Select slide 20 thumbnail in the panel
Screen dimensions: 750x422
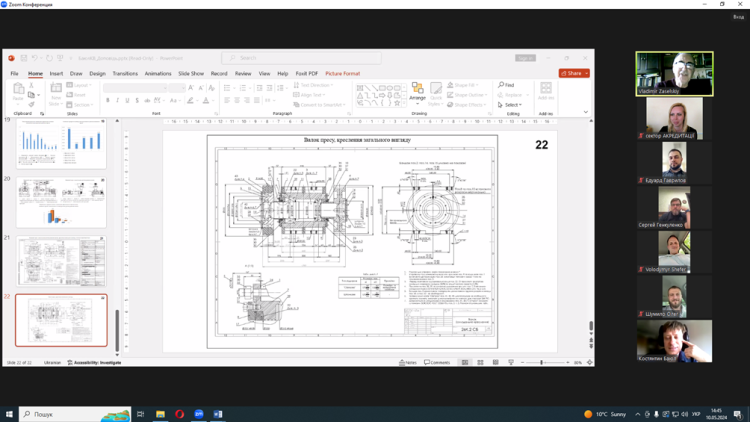[61, 202]
